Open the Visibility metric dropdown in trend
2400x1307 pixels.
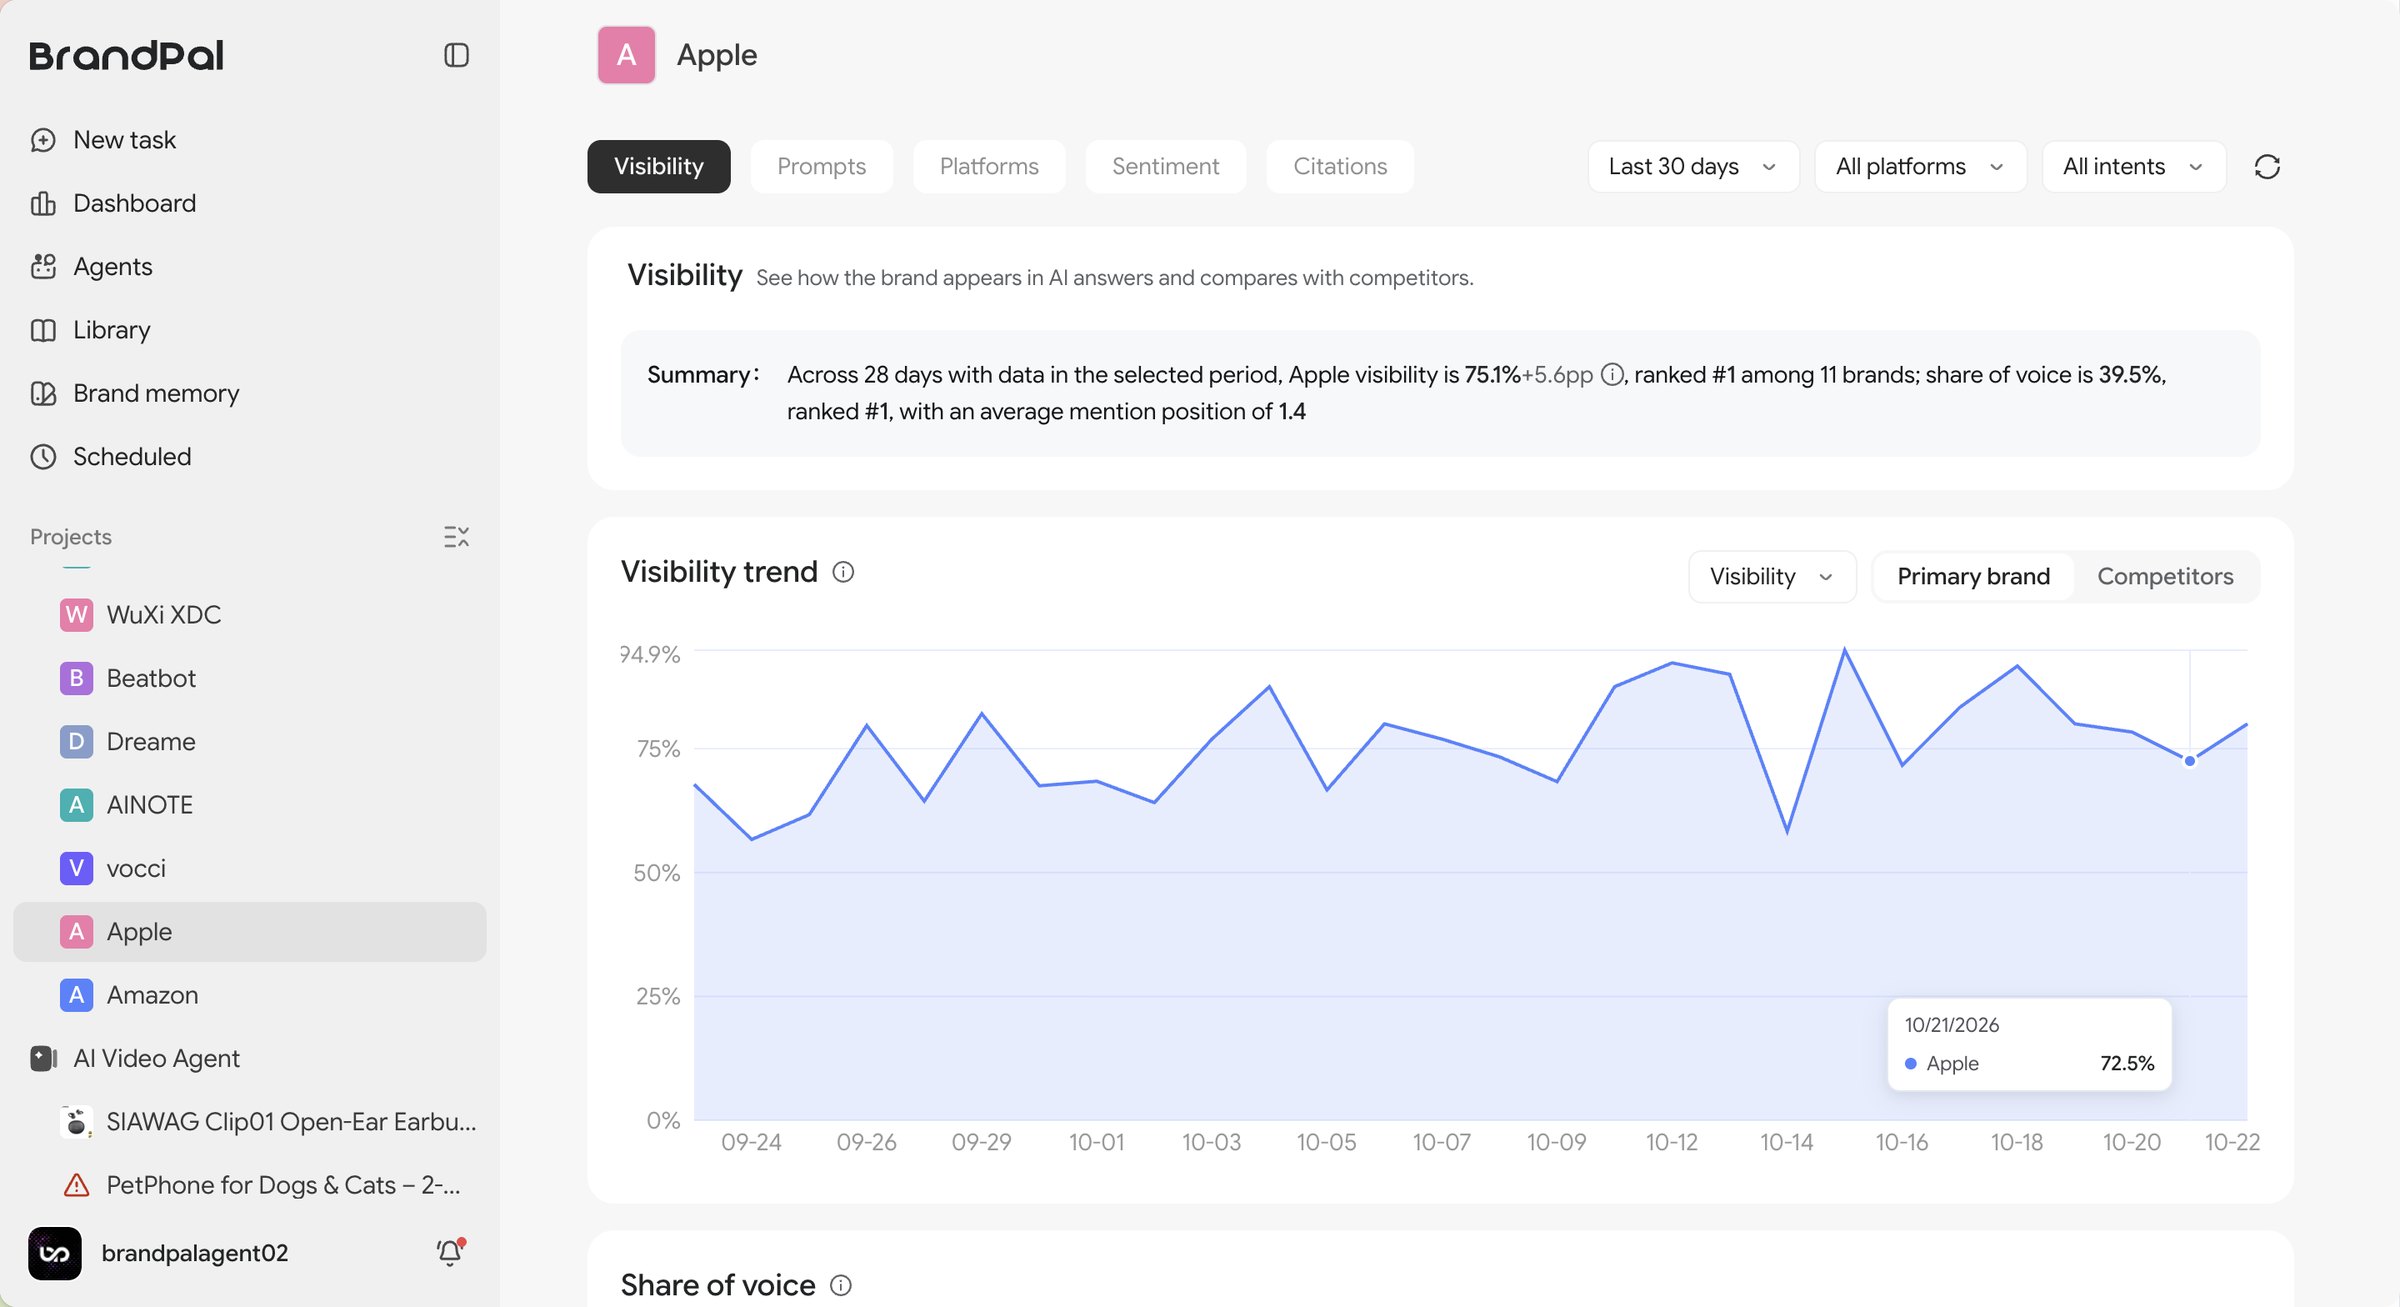[1772, 576]
